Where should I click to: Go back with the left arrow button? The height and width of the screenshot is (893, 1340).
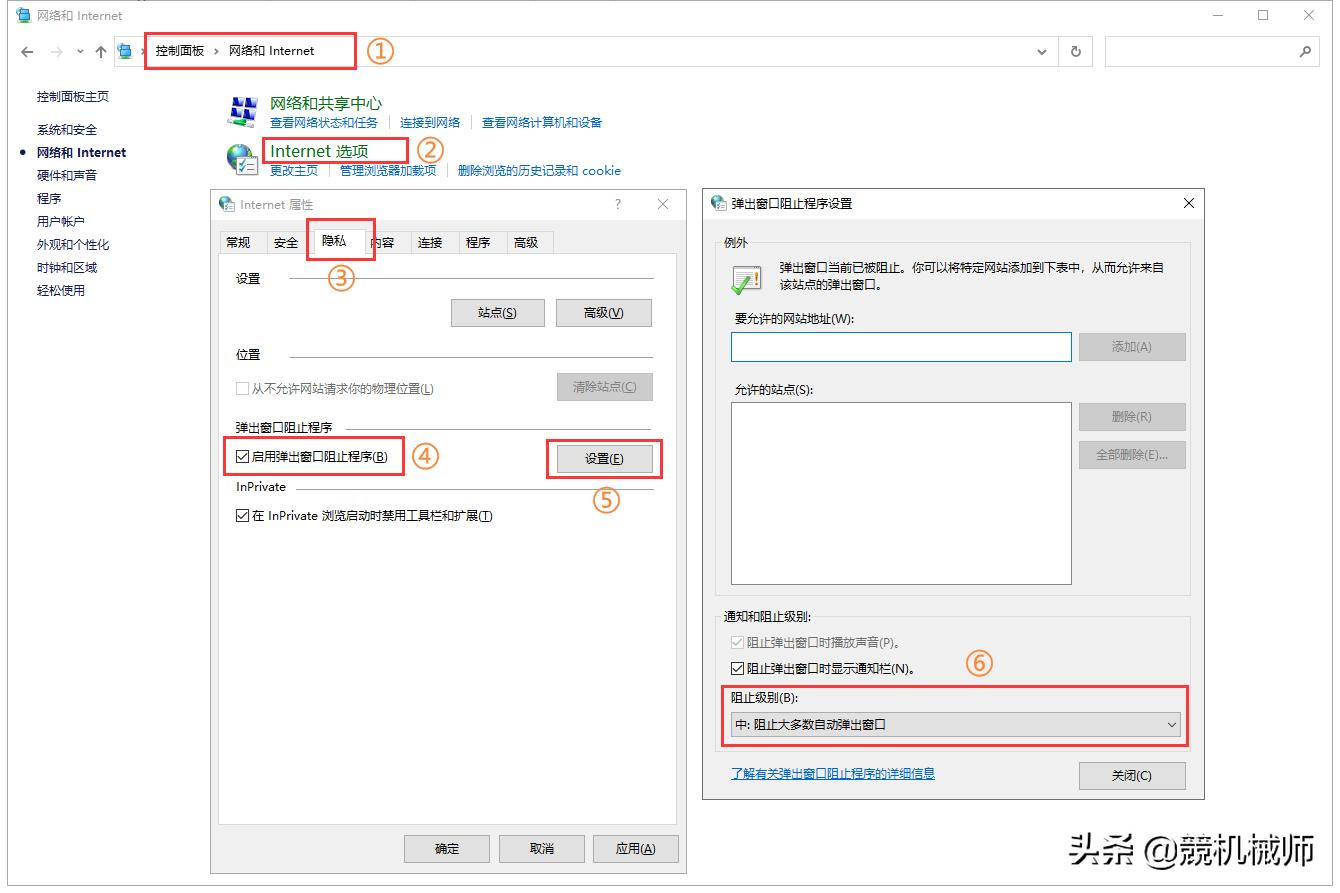pos(27,52)
